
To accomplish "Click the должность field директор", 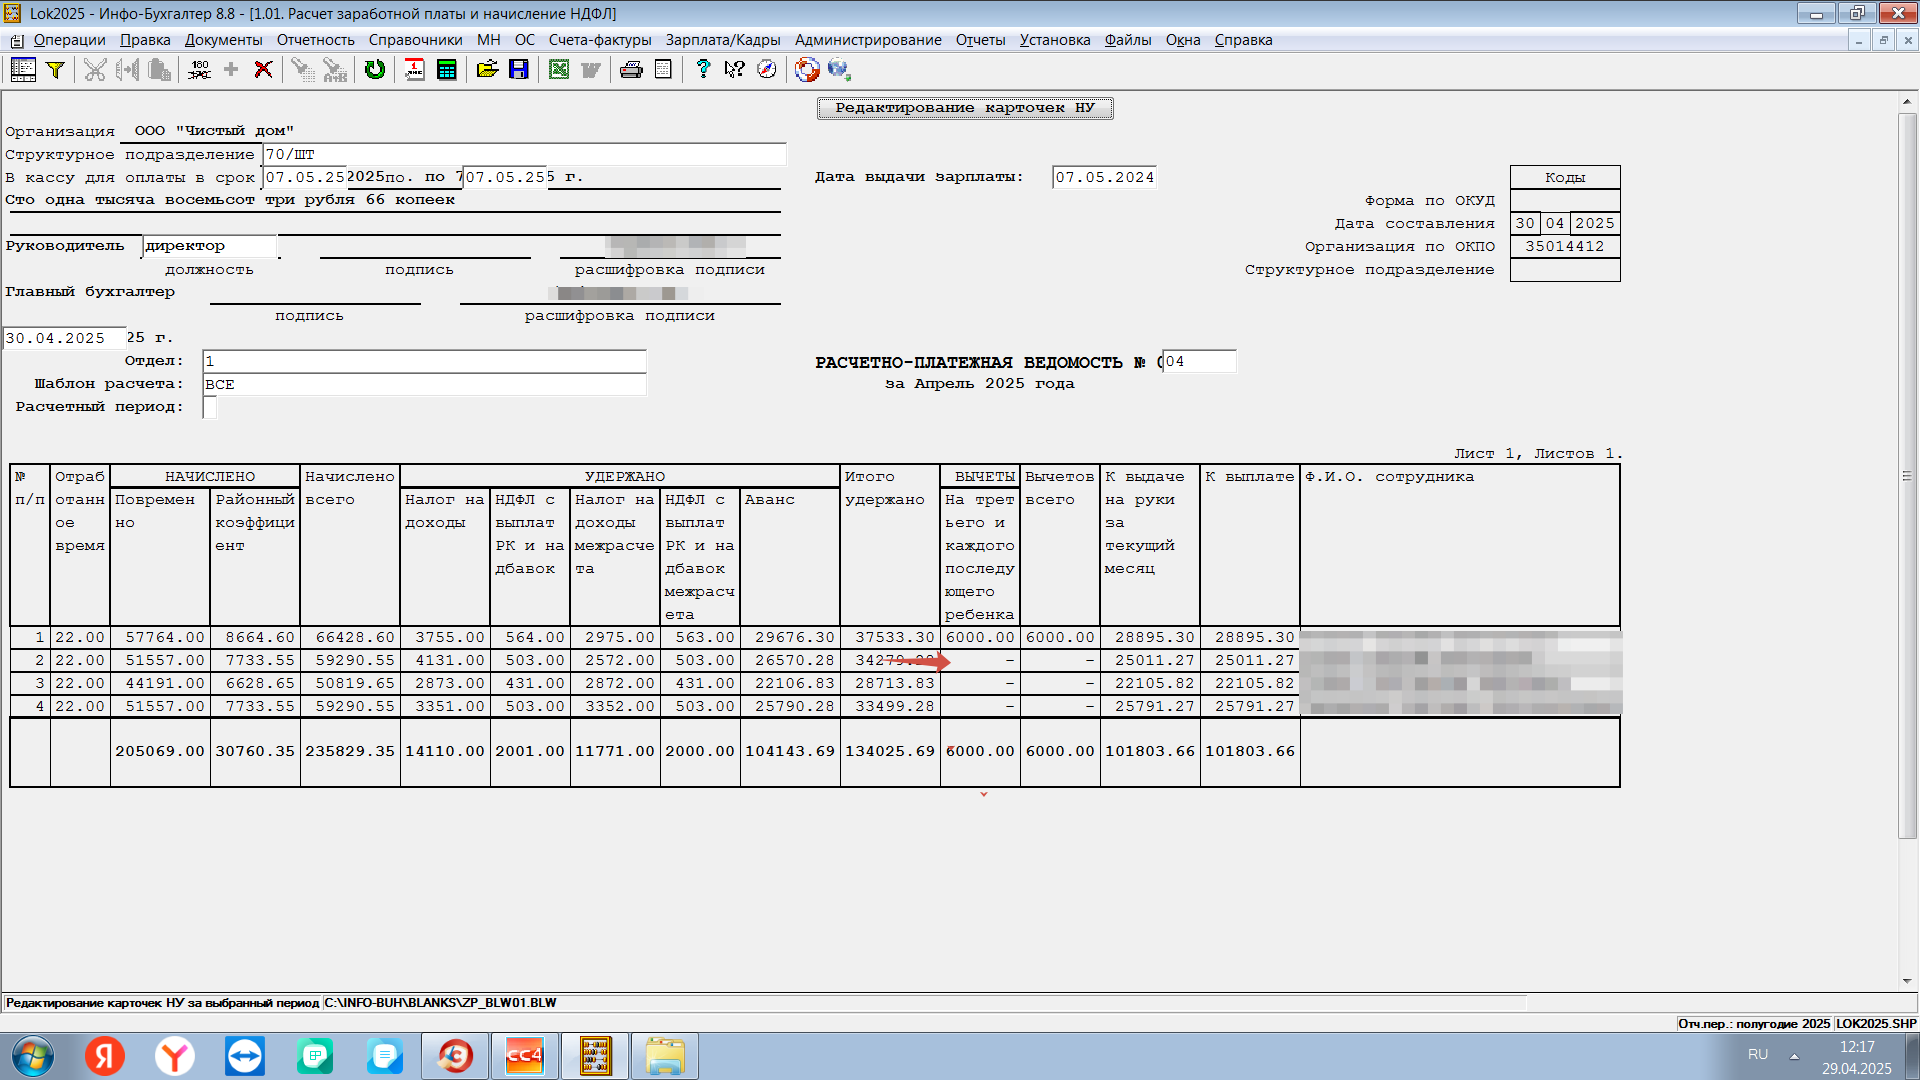I will tap(210, 246).
